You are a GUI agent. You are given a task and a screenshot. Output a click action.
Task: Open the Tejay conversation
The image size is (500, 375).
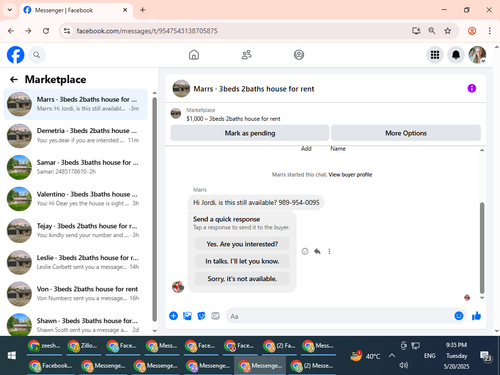(75, 231)
